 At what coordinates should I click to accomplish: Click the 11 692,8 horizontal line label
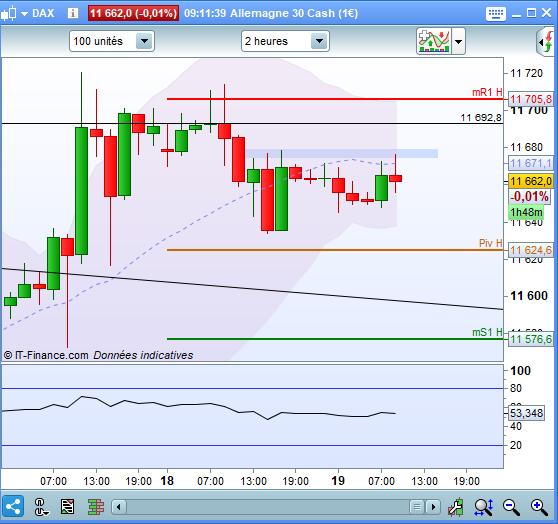[x=481, y=117]
